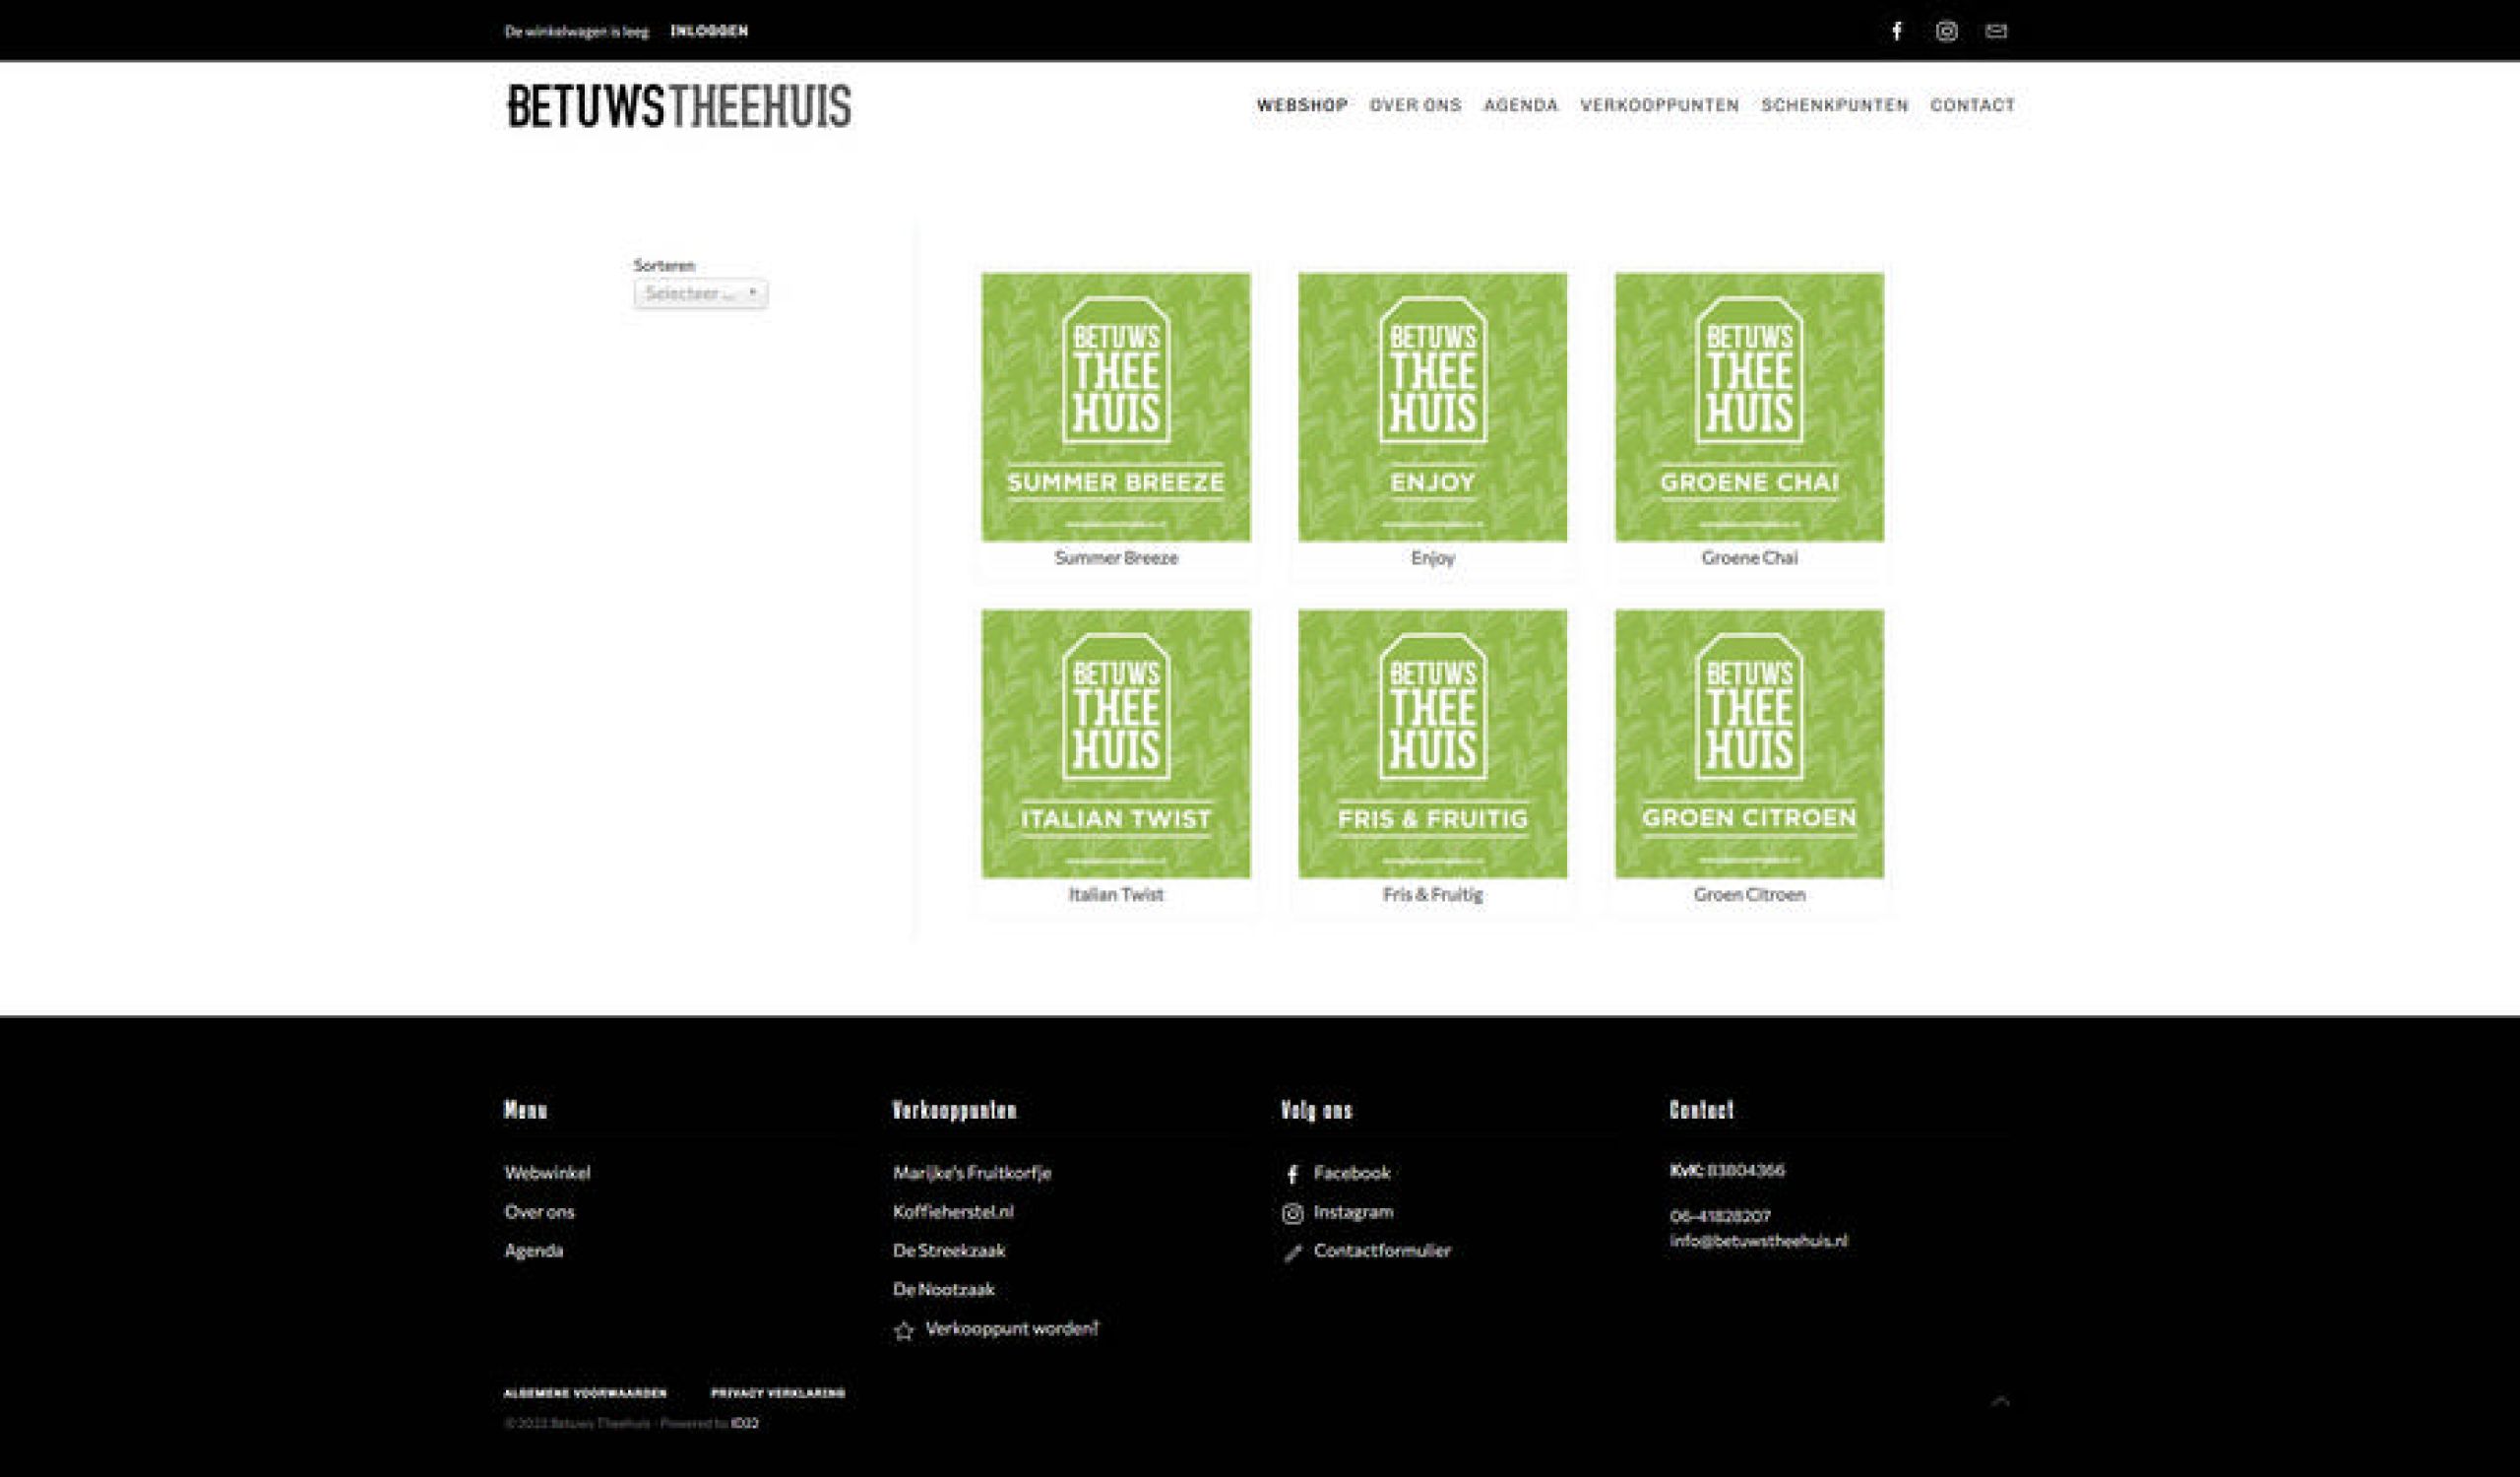Open Over ons footer link
Viewport: 2520px width, 1477px height.
click(539, 1212)
